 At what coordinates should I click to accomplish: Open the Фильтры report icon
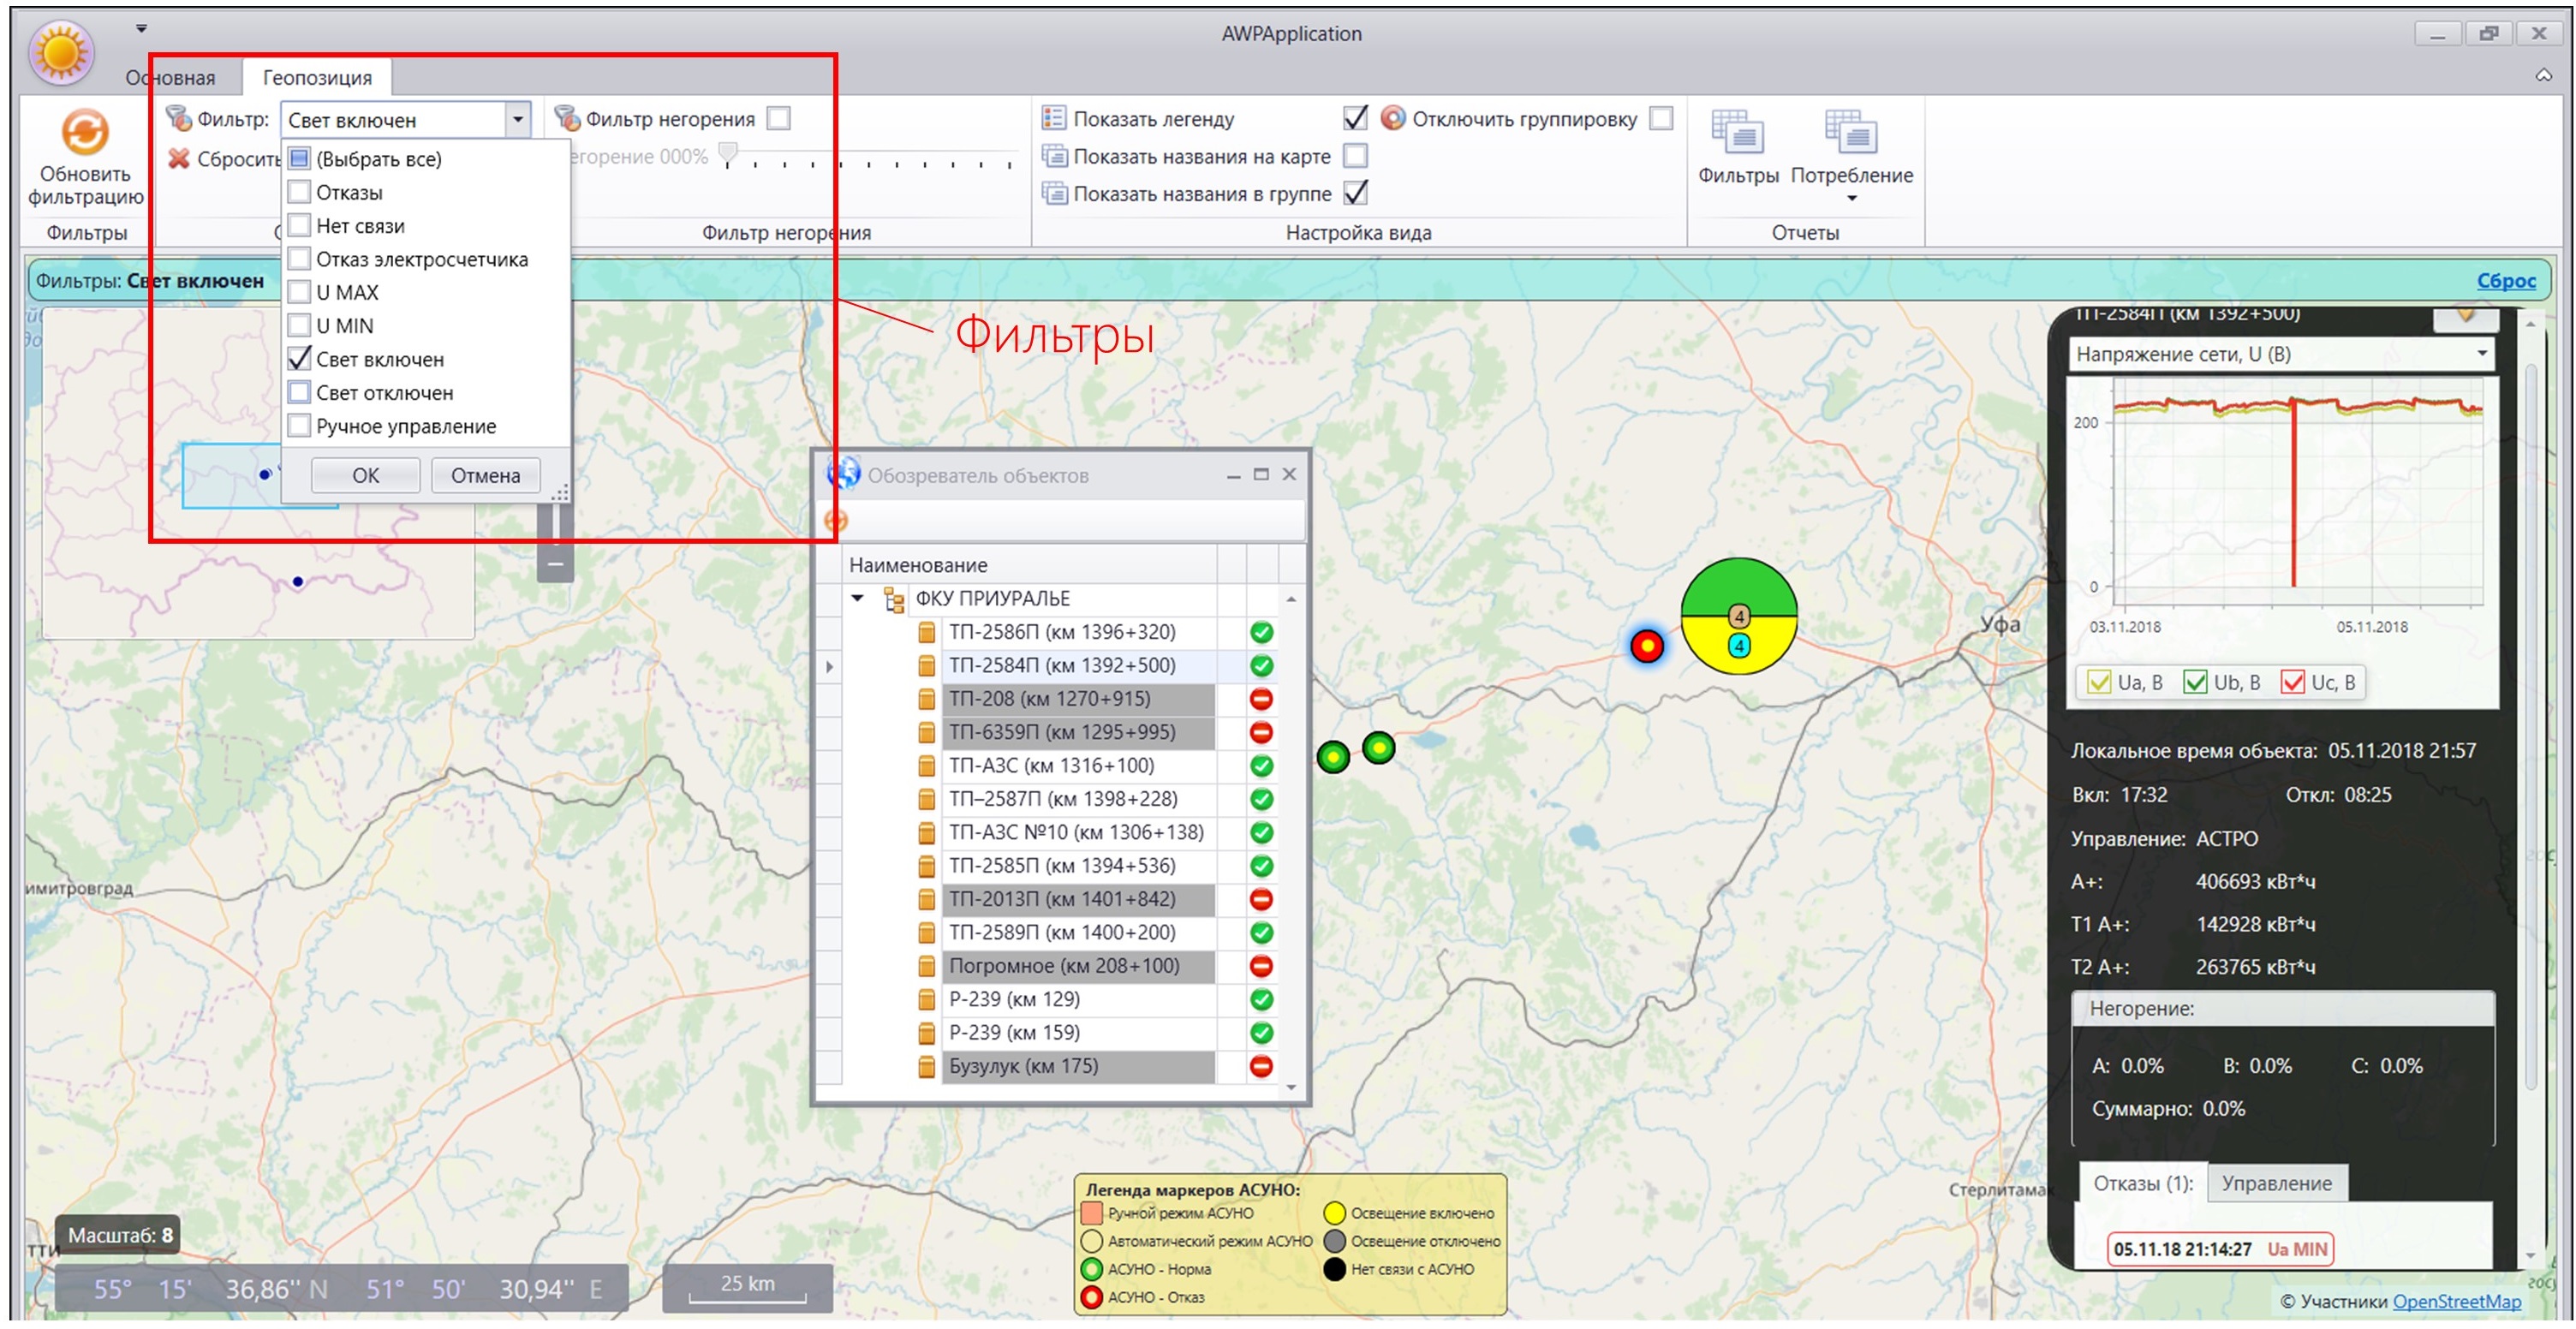[1737, 133]
